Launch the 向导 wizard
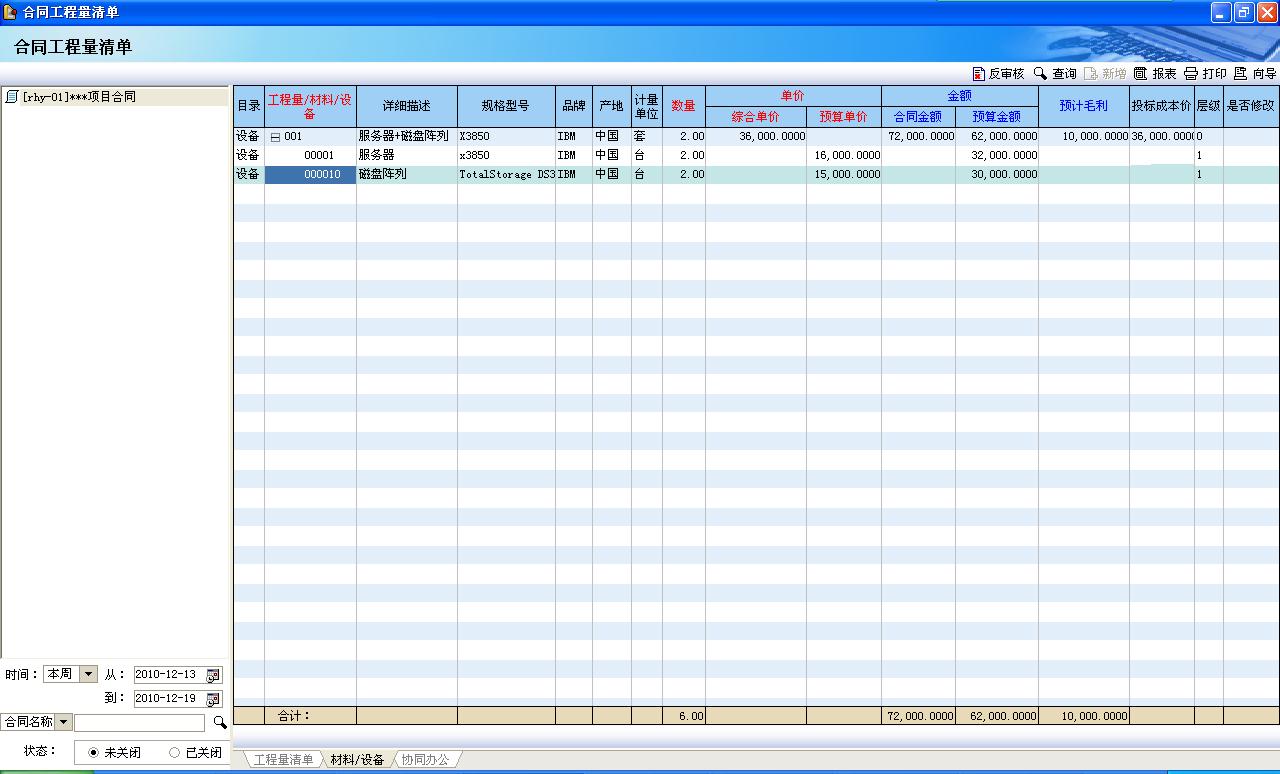 [x=1241, y=74]
